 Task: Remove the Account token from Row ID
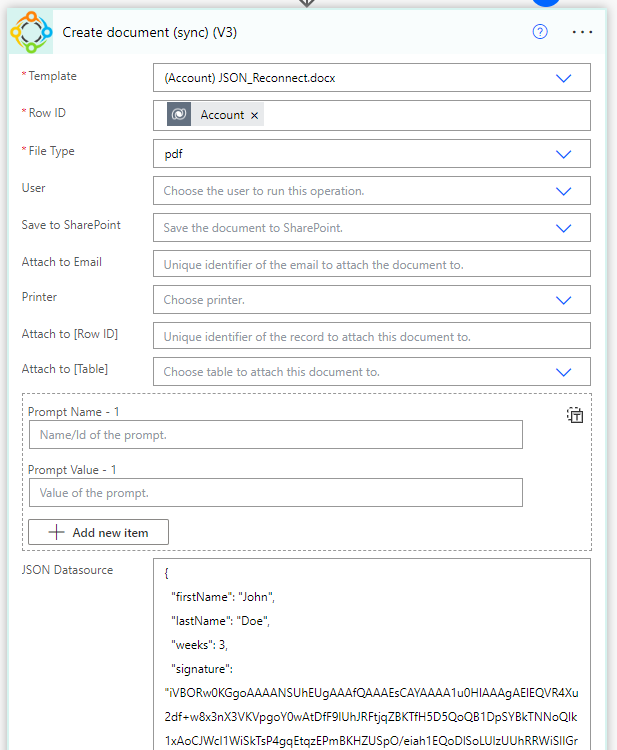click(254, 115)
